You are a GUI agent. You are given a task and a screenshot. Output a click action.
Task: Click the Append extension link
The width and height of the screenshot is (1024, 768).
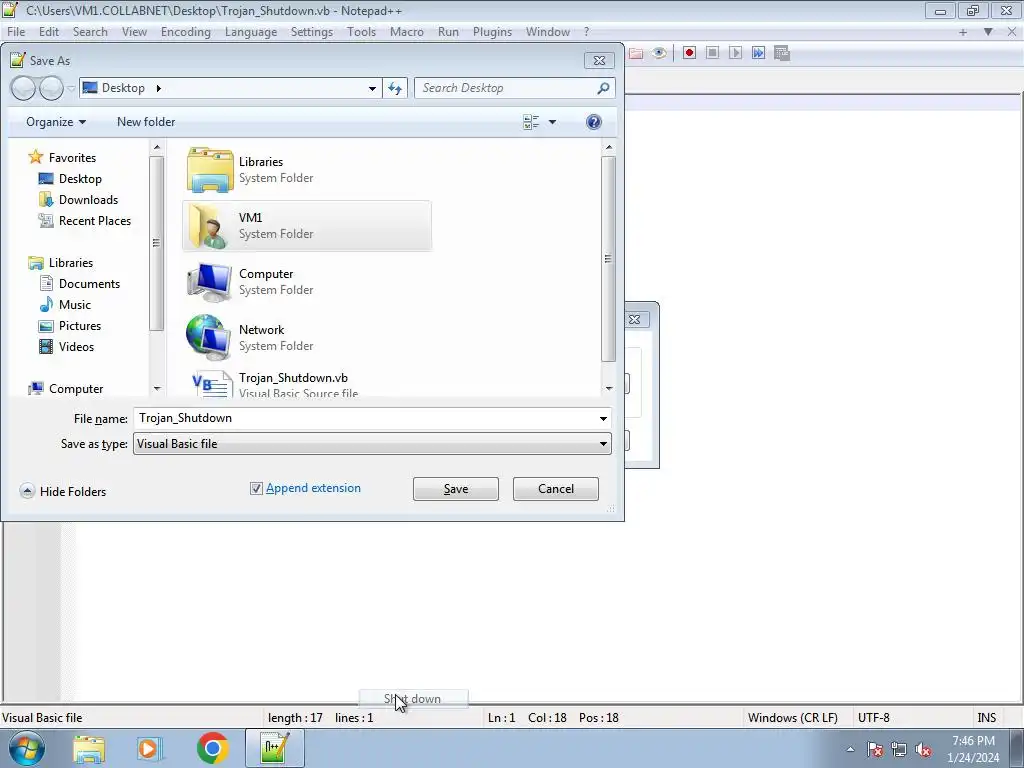(x=313, y=488)
